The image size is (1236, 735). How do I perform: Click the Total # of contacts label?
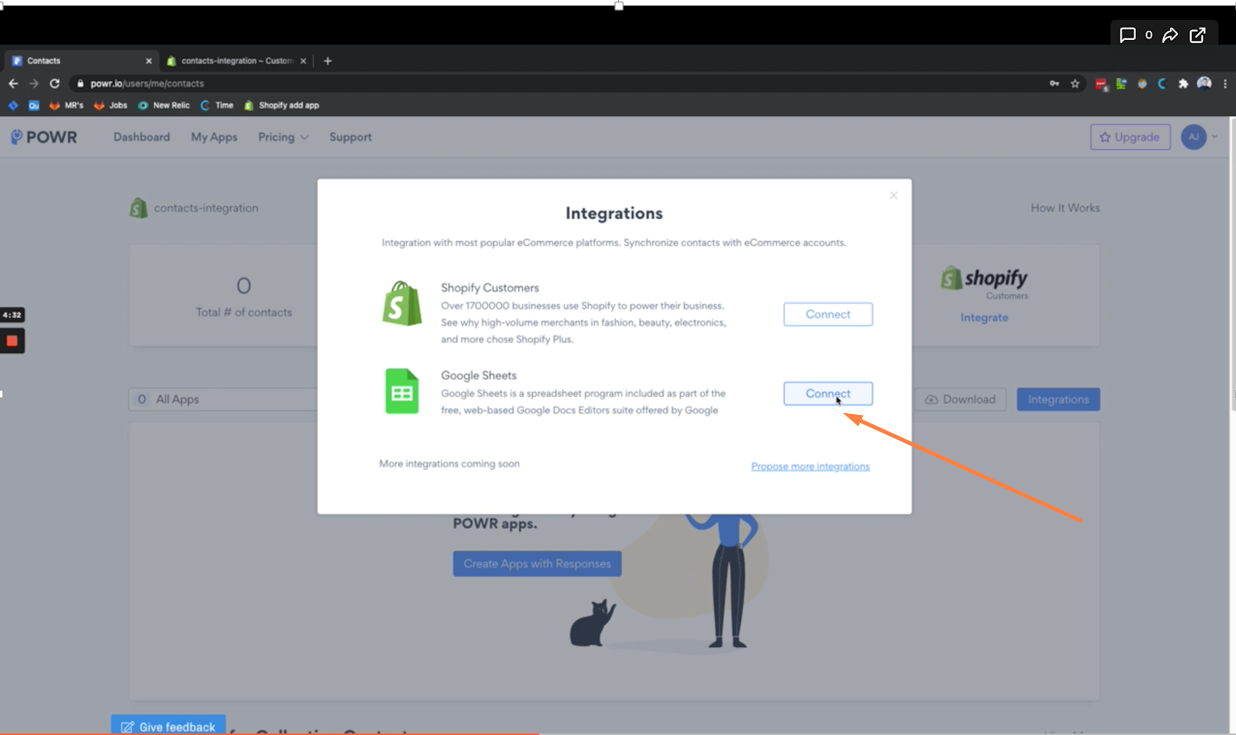pos(244,312)
